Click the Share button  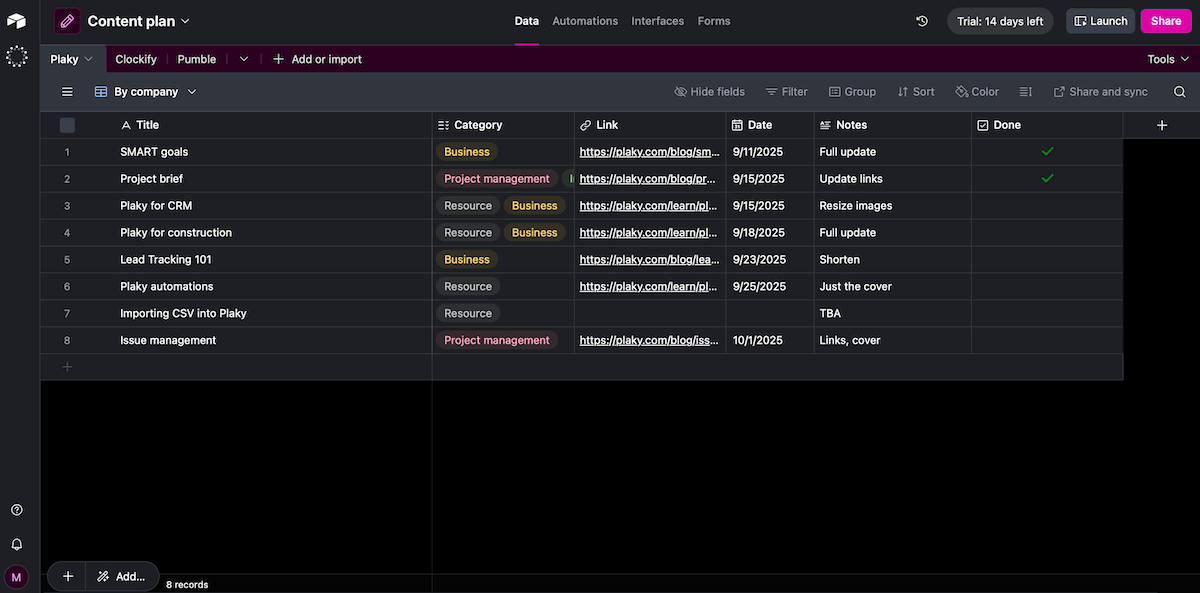1165,20
